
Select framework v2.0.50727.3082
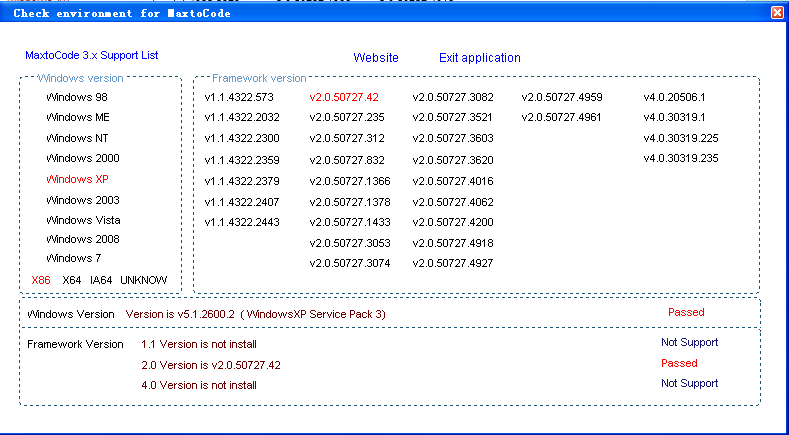click(453, 97)
